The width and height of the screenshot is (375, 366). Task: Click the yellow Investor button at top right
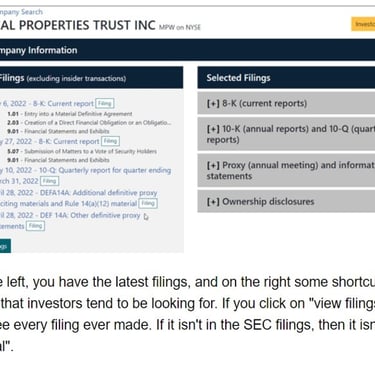point(363,24)
